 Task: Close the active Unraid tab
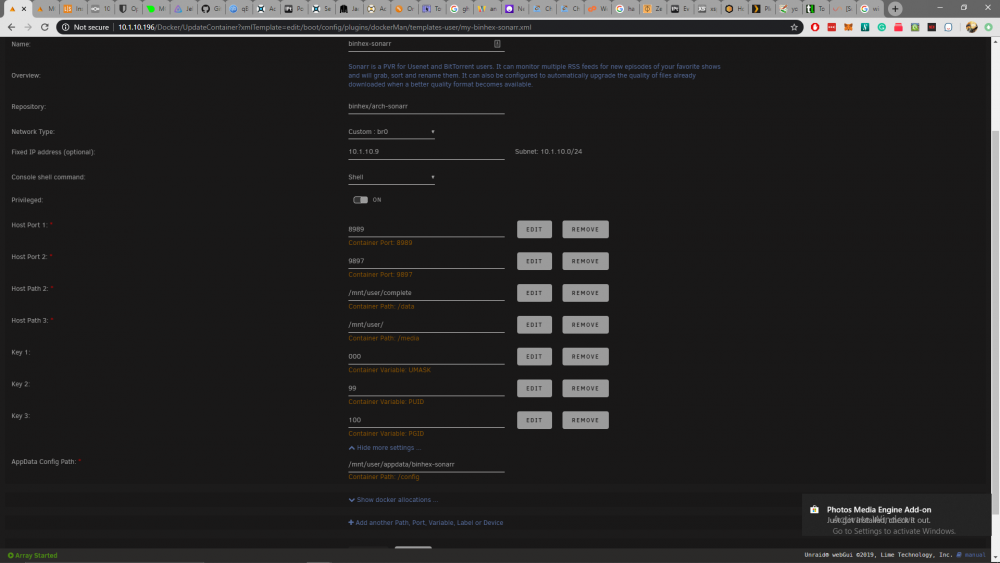click(x=24, y=9)
